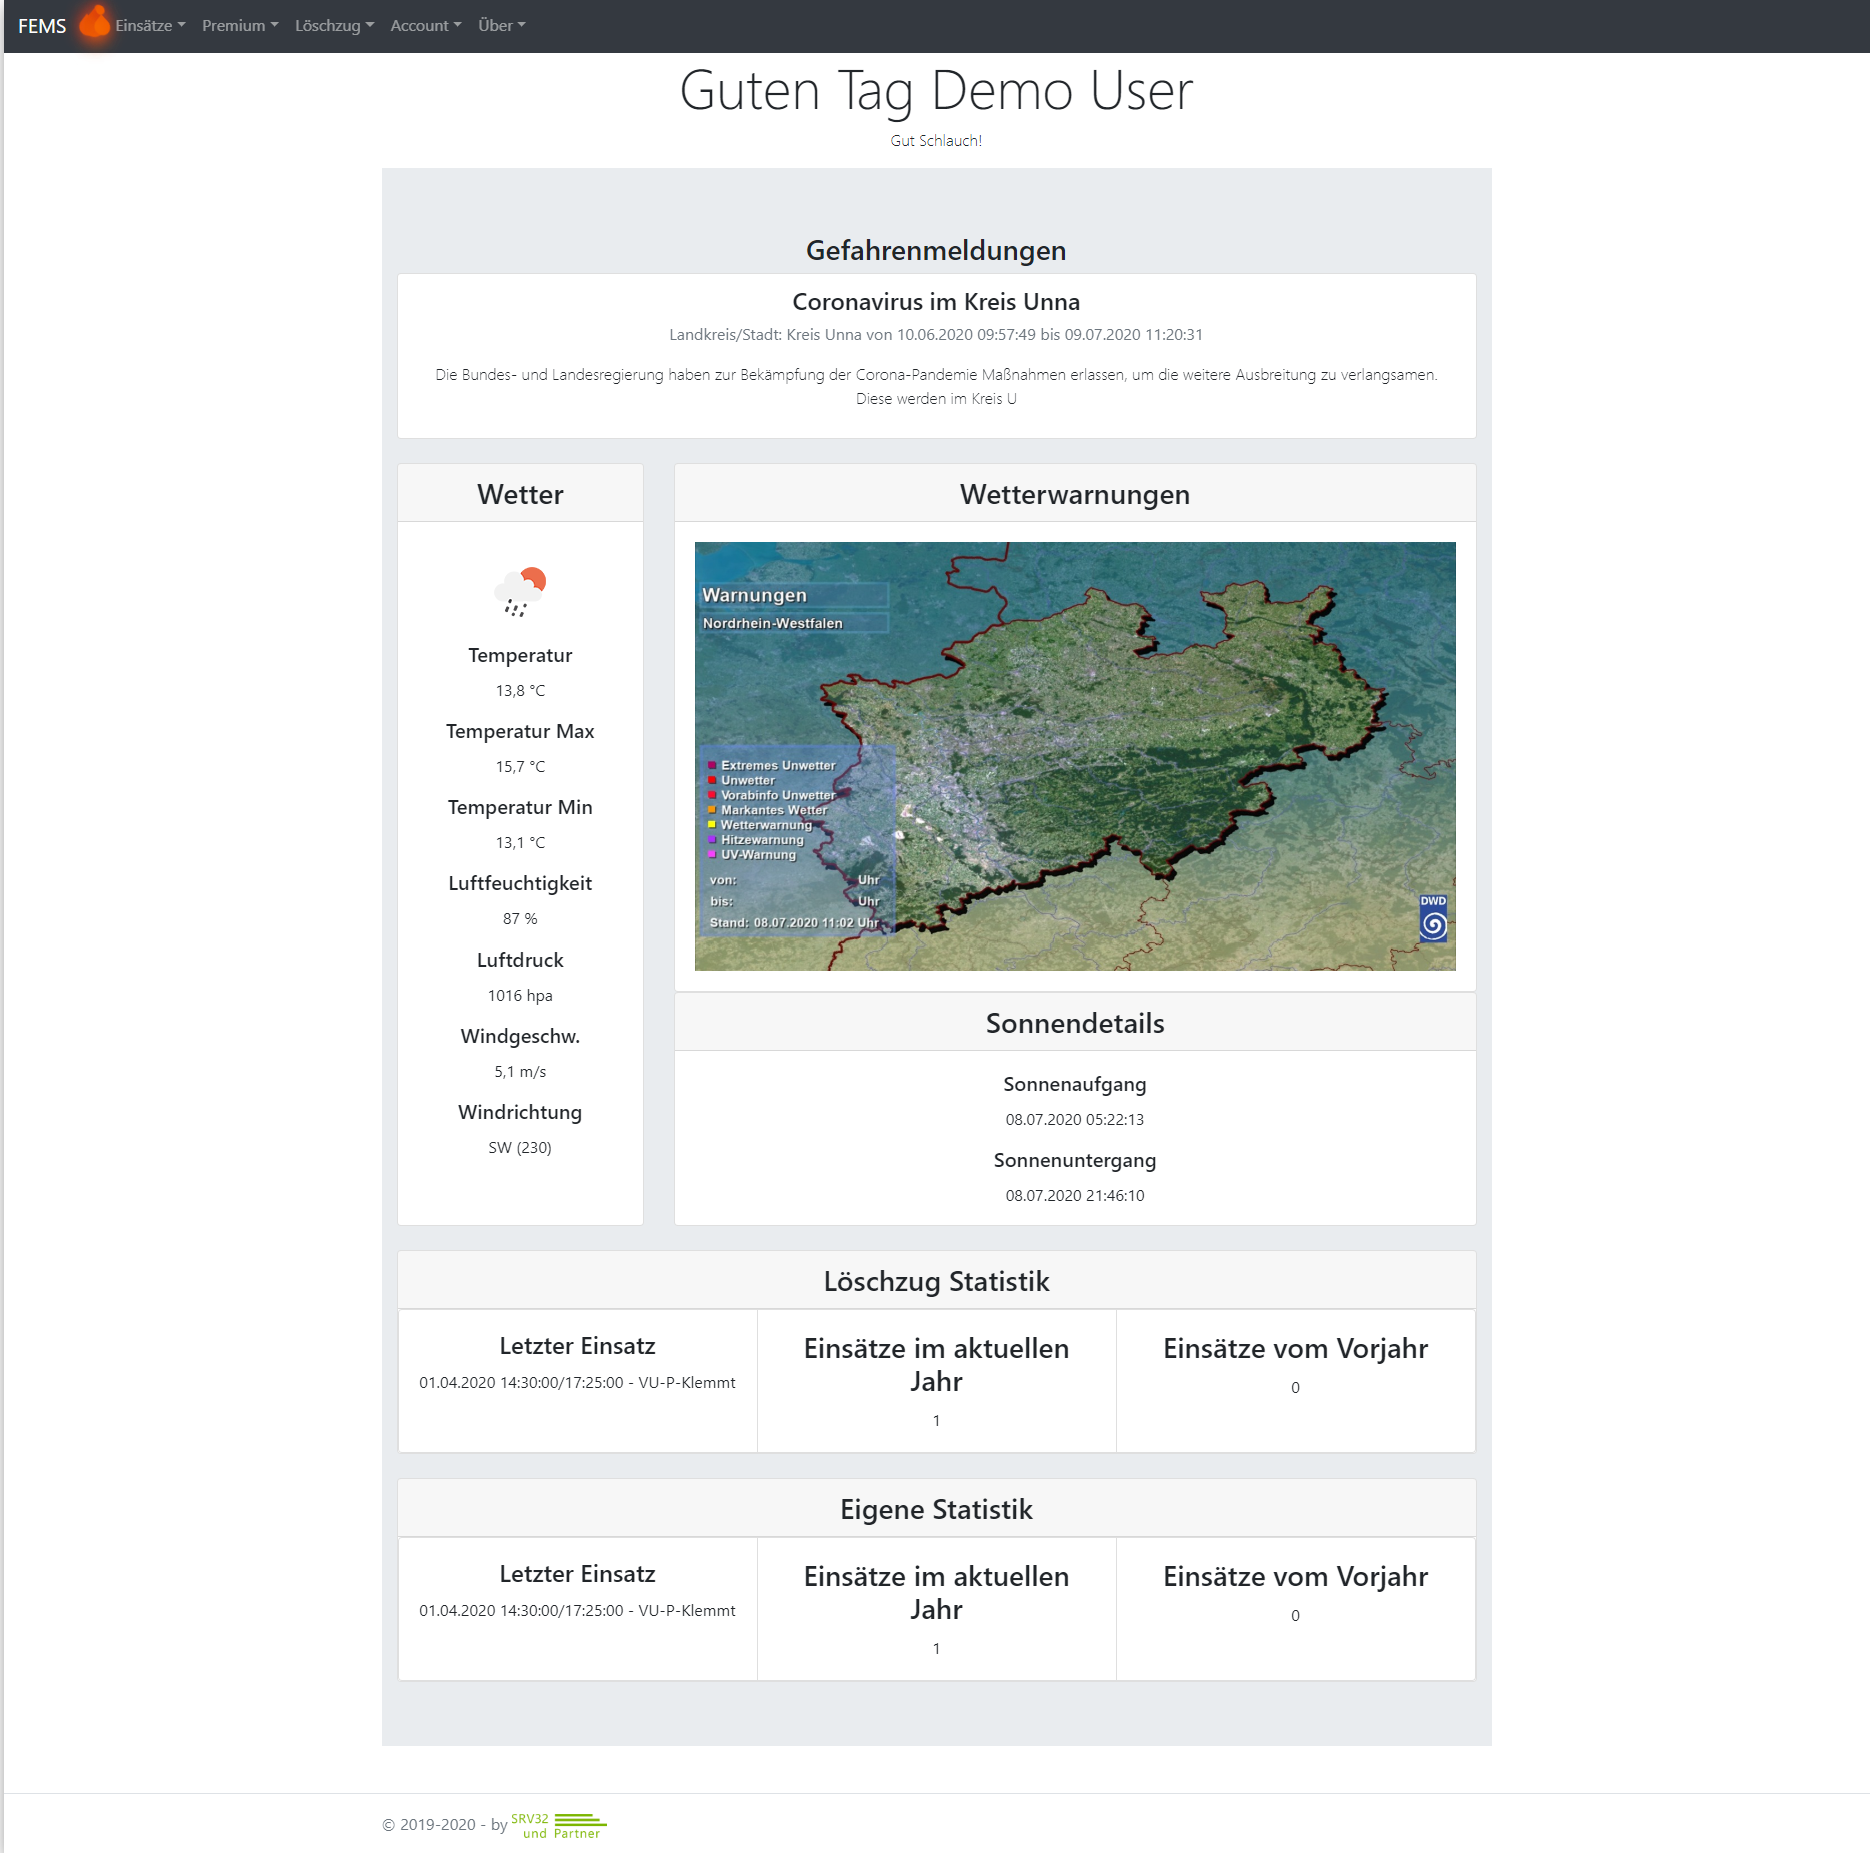The height and width of the screenshot is (1853, 1870).
Task: Open the Löschzug dropdown menu
Action: 334,26
